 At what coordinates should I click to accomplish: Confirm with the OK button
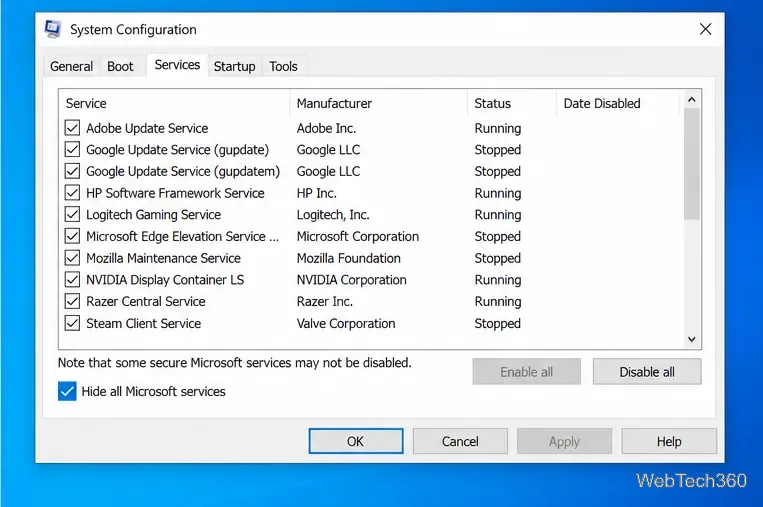click(356, 441)
